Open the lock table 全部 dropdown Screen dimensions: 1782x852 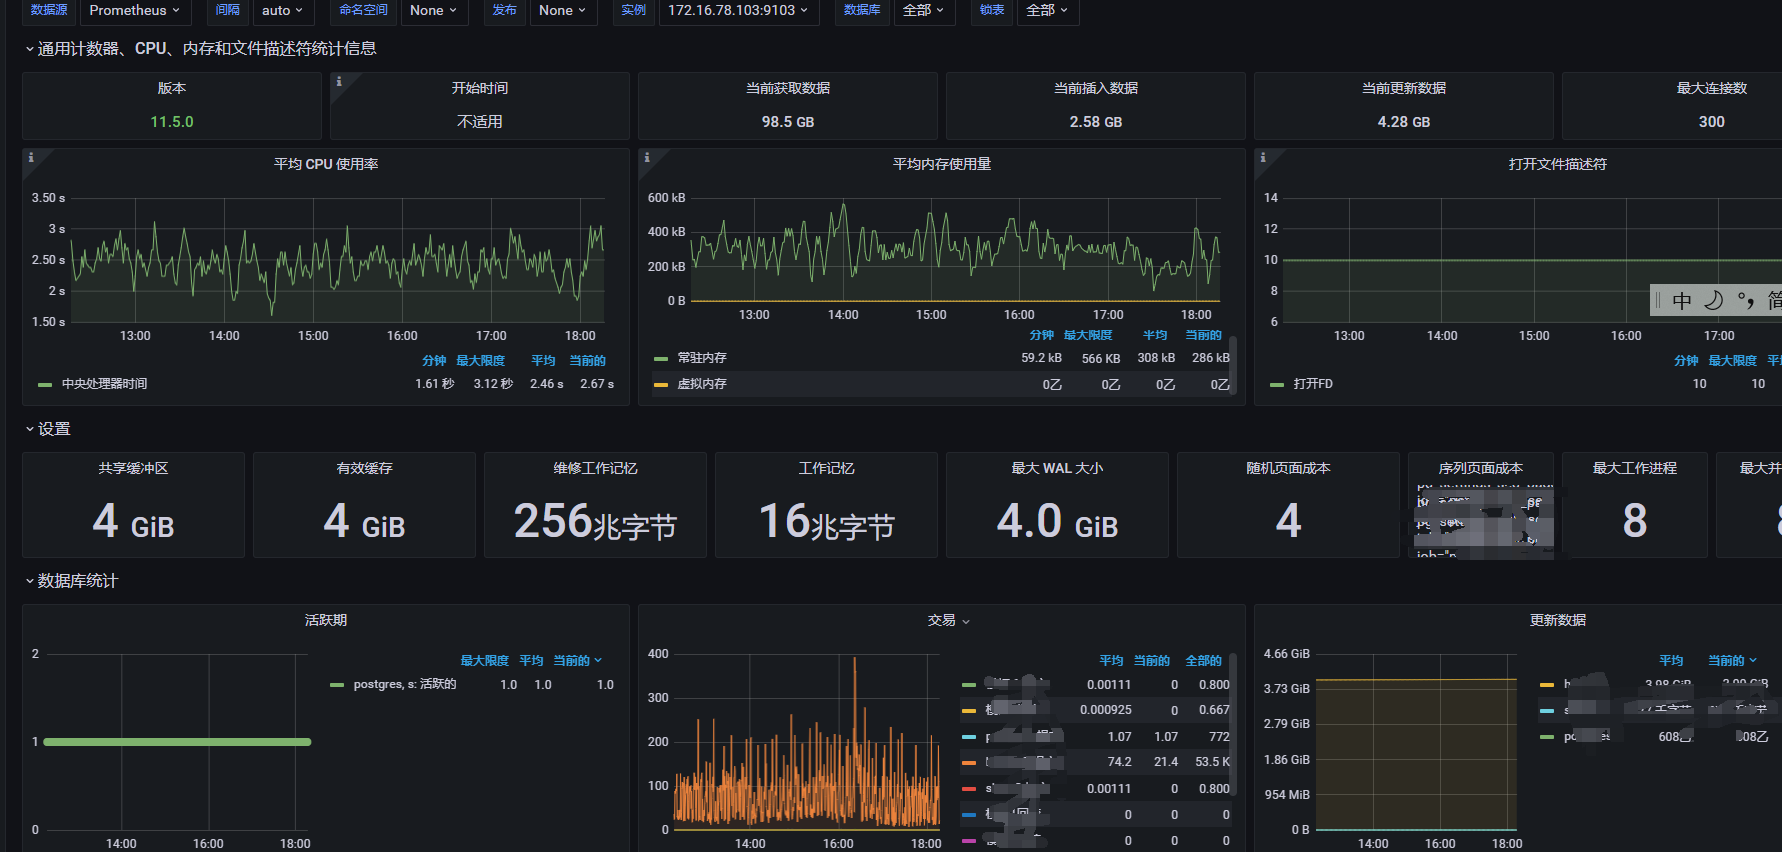click(1047, 11)
